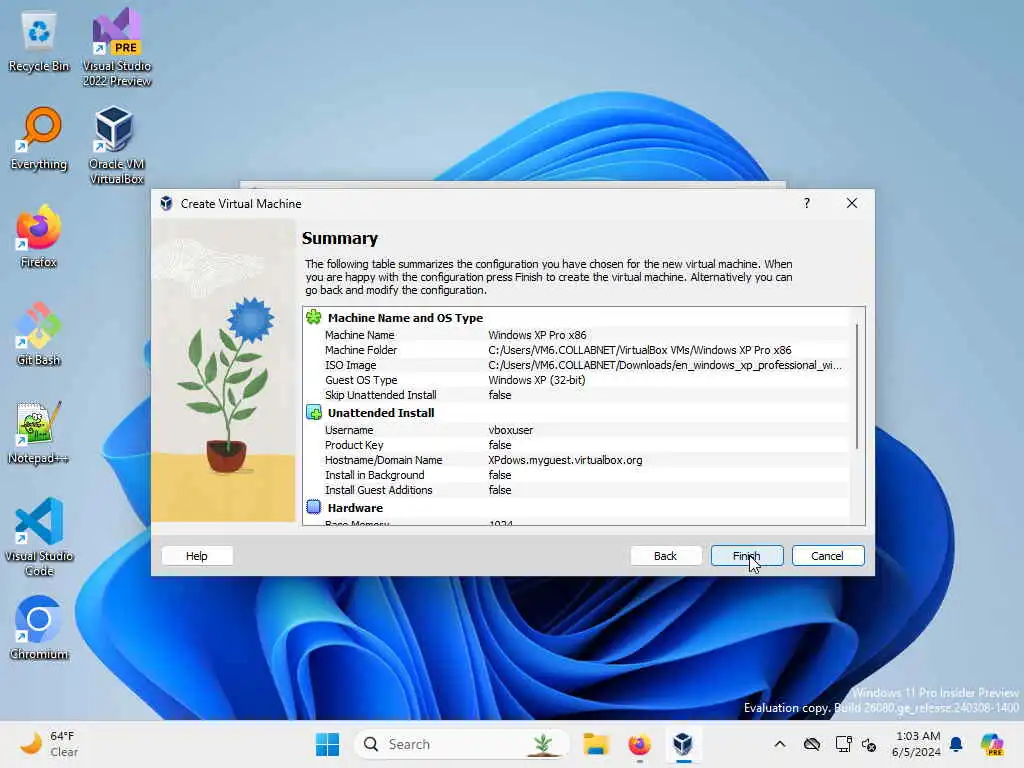The height and width of the screenshot is (768, 1024).
Task: Select the Unattended Install header
Action: pyautogui.click(x=381, y=413)
